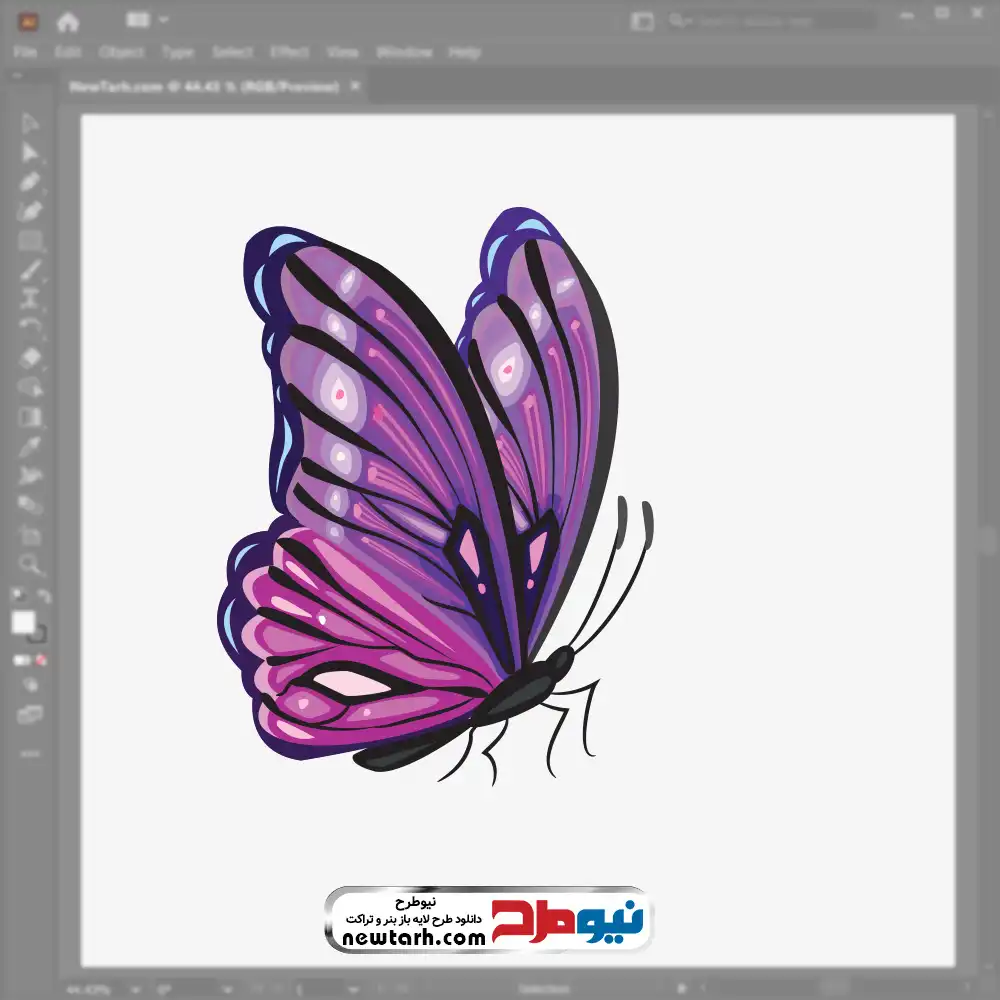The image size is (1000, 1000).
Task: Swap fill and stroke colors
Action: coord(43,597)
